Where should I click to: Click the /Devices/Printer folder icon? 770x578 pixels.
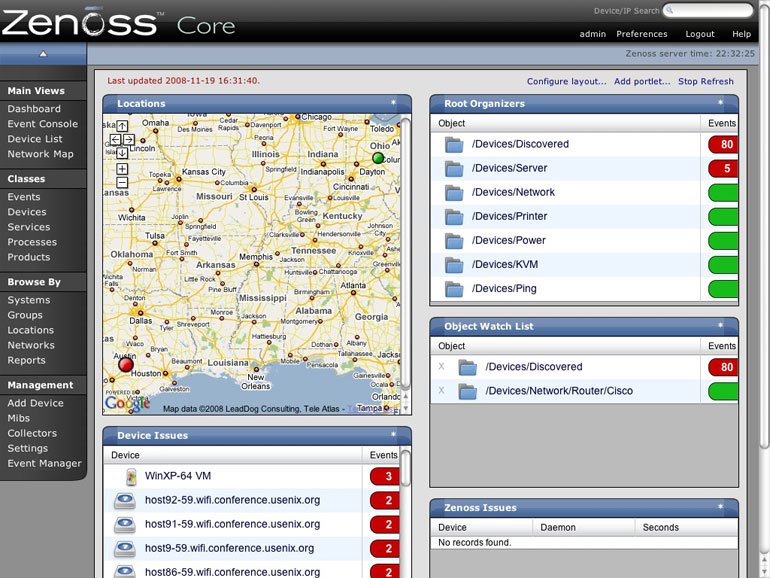pos(454,217)
